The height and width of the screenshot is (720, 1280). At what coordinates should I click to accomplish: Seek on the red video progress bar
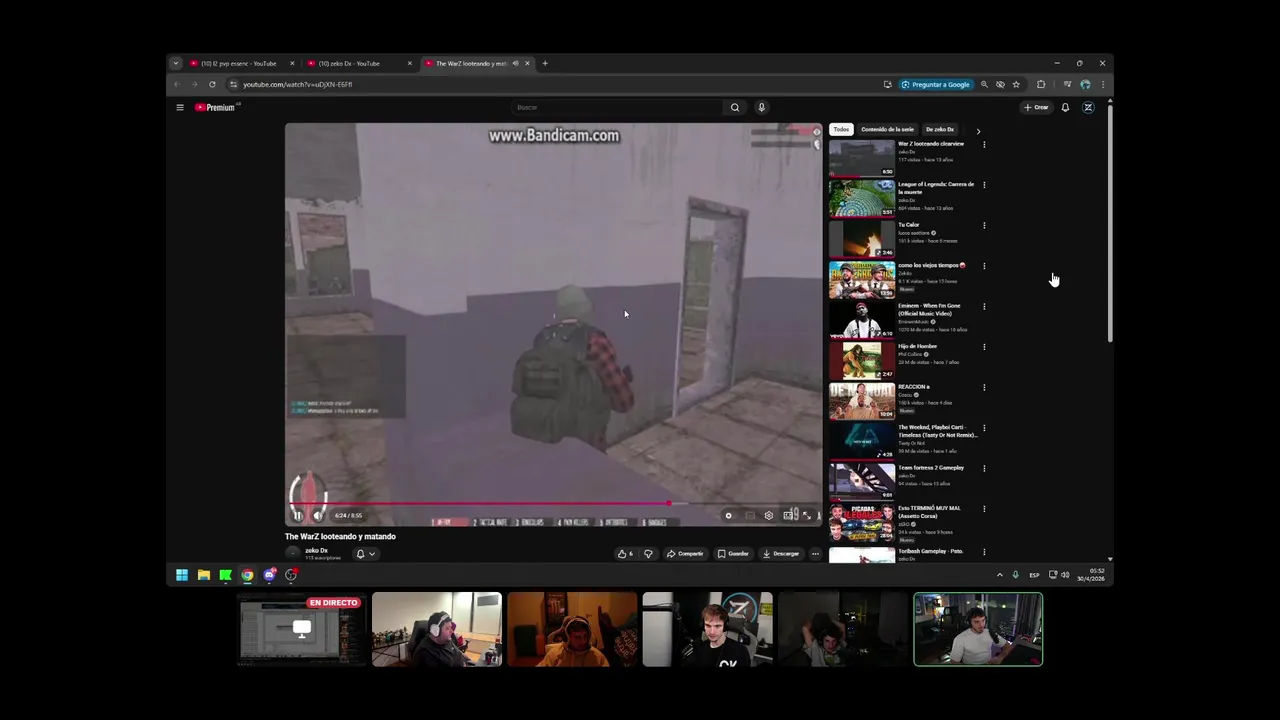tap(553, 504)
